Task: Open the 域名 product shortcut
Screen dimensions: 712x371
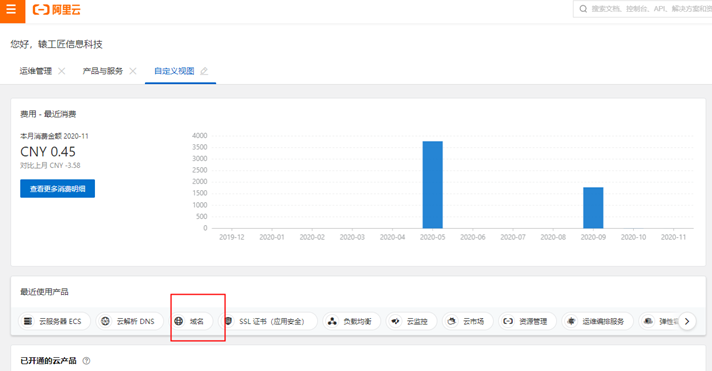Action: [191, 321]
